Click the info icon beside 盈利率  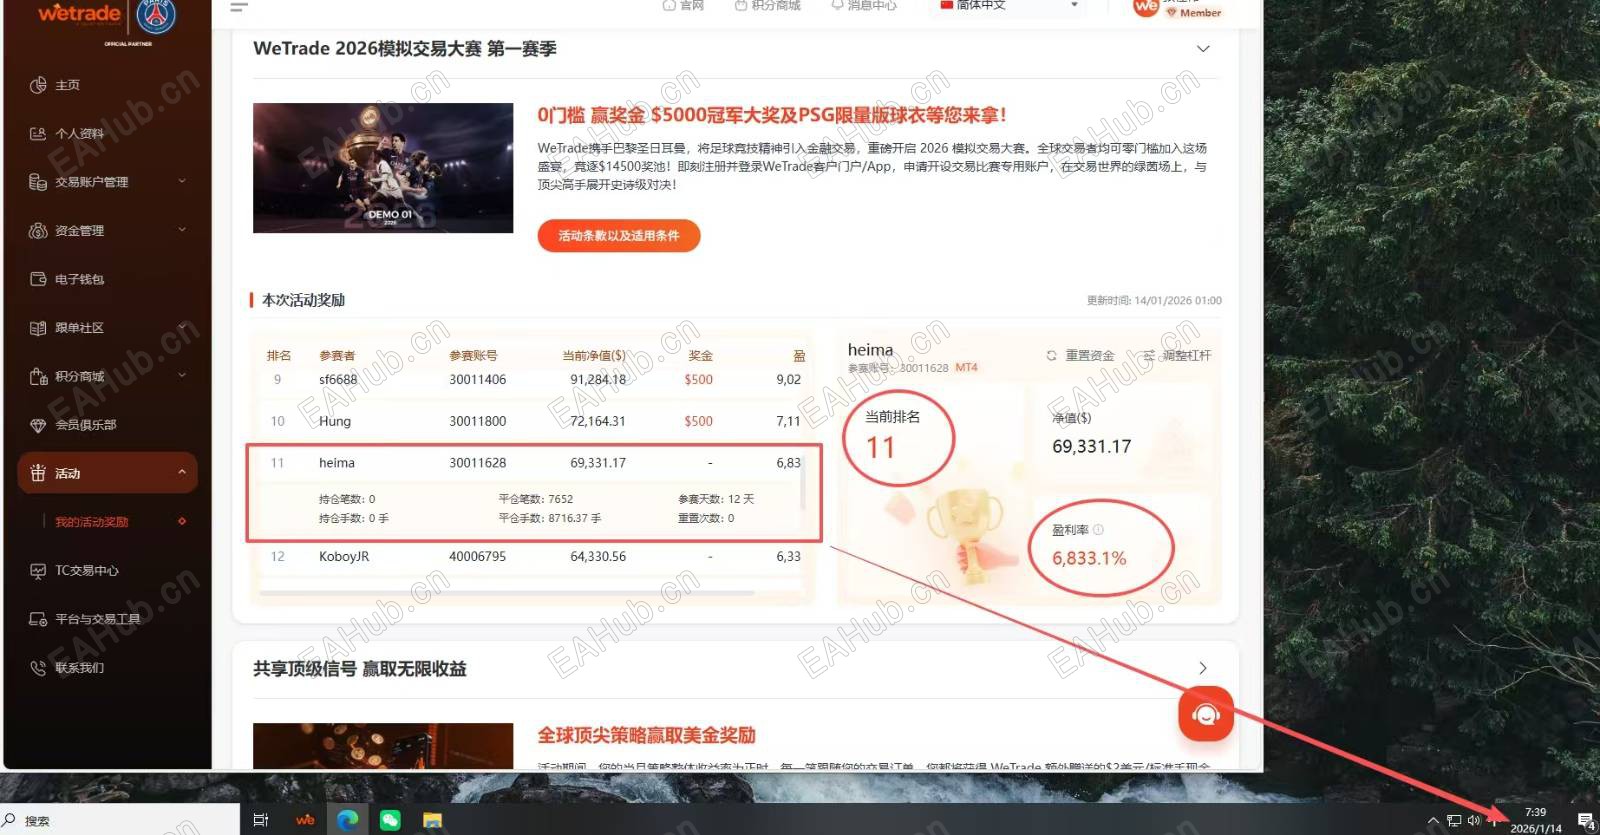click(x=1098, y=530)
